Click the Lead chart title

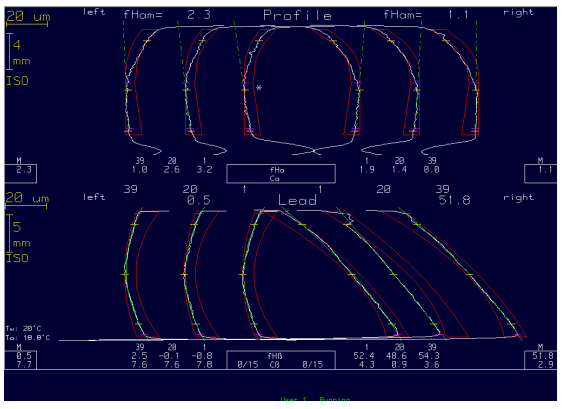click(297, 200)
